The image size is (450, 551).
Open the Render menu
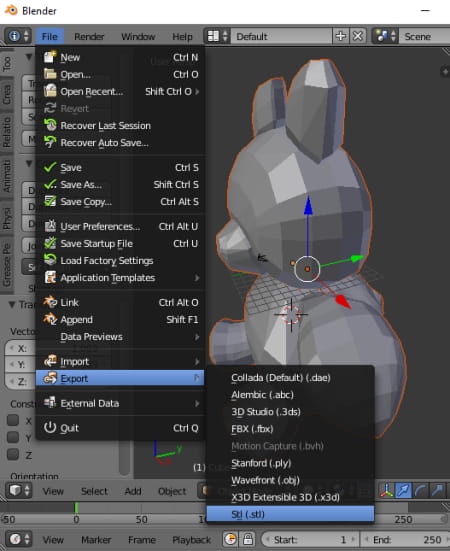coord(89,36)
